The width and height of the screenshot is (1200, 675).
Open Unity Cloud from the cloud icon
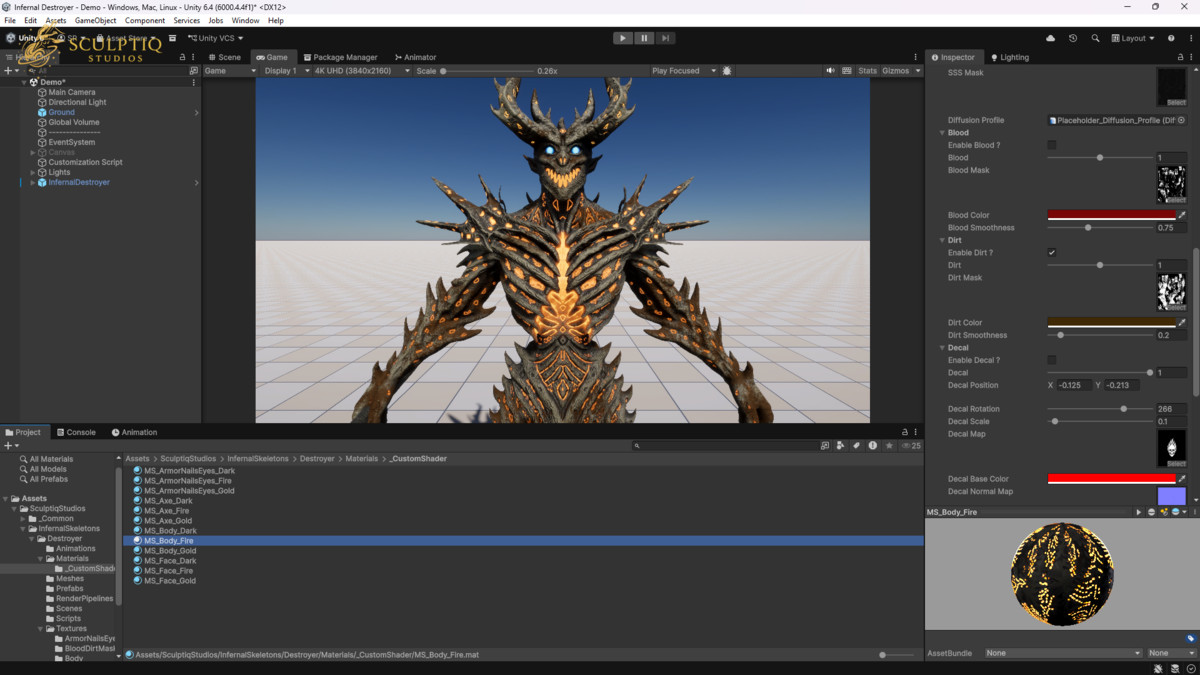1050,38
